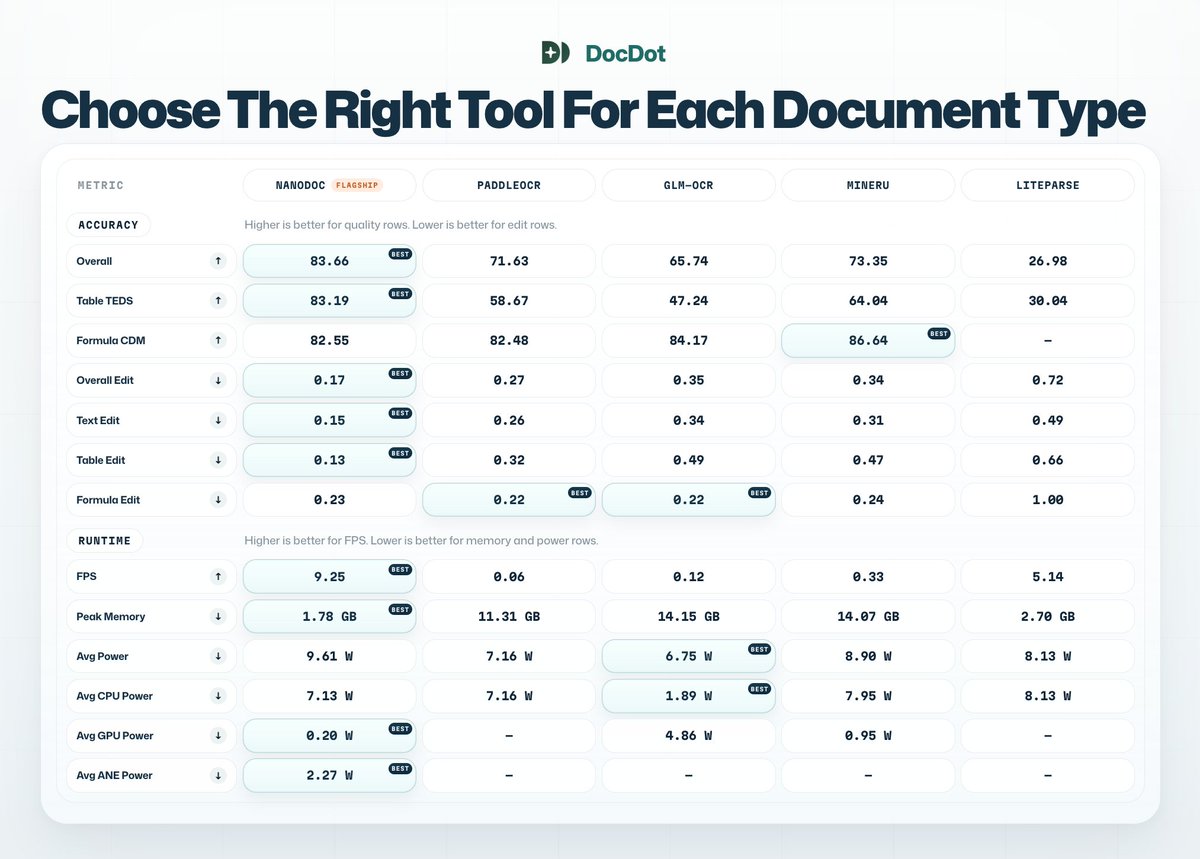
Task: Click the ACCURACY section label
Action: (108, 225)
